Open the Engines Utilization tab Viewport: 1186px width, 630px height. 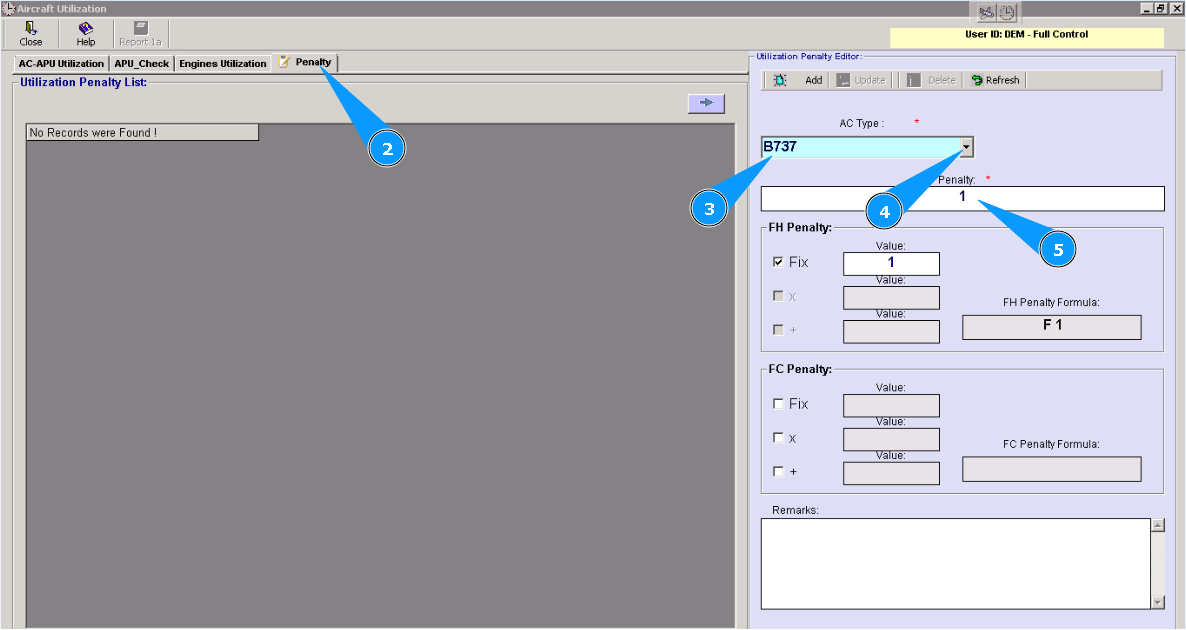tap(222, 64)
